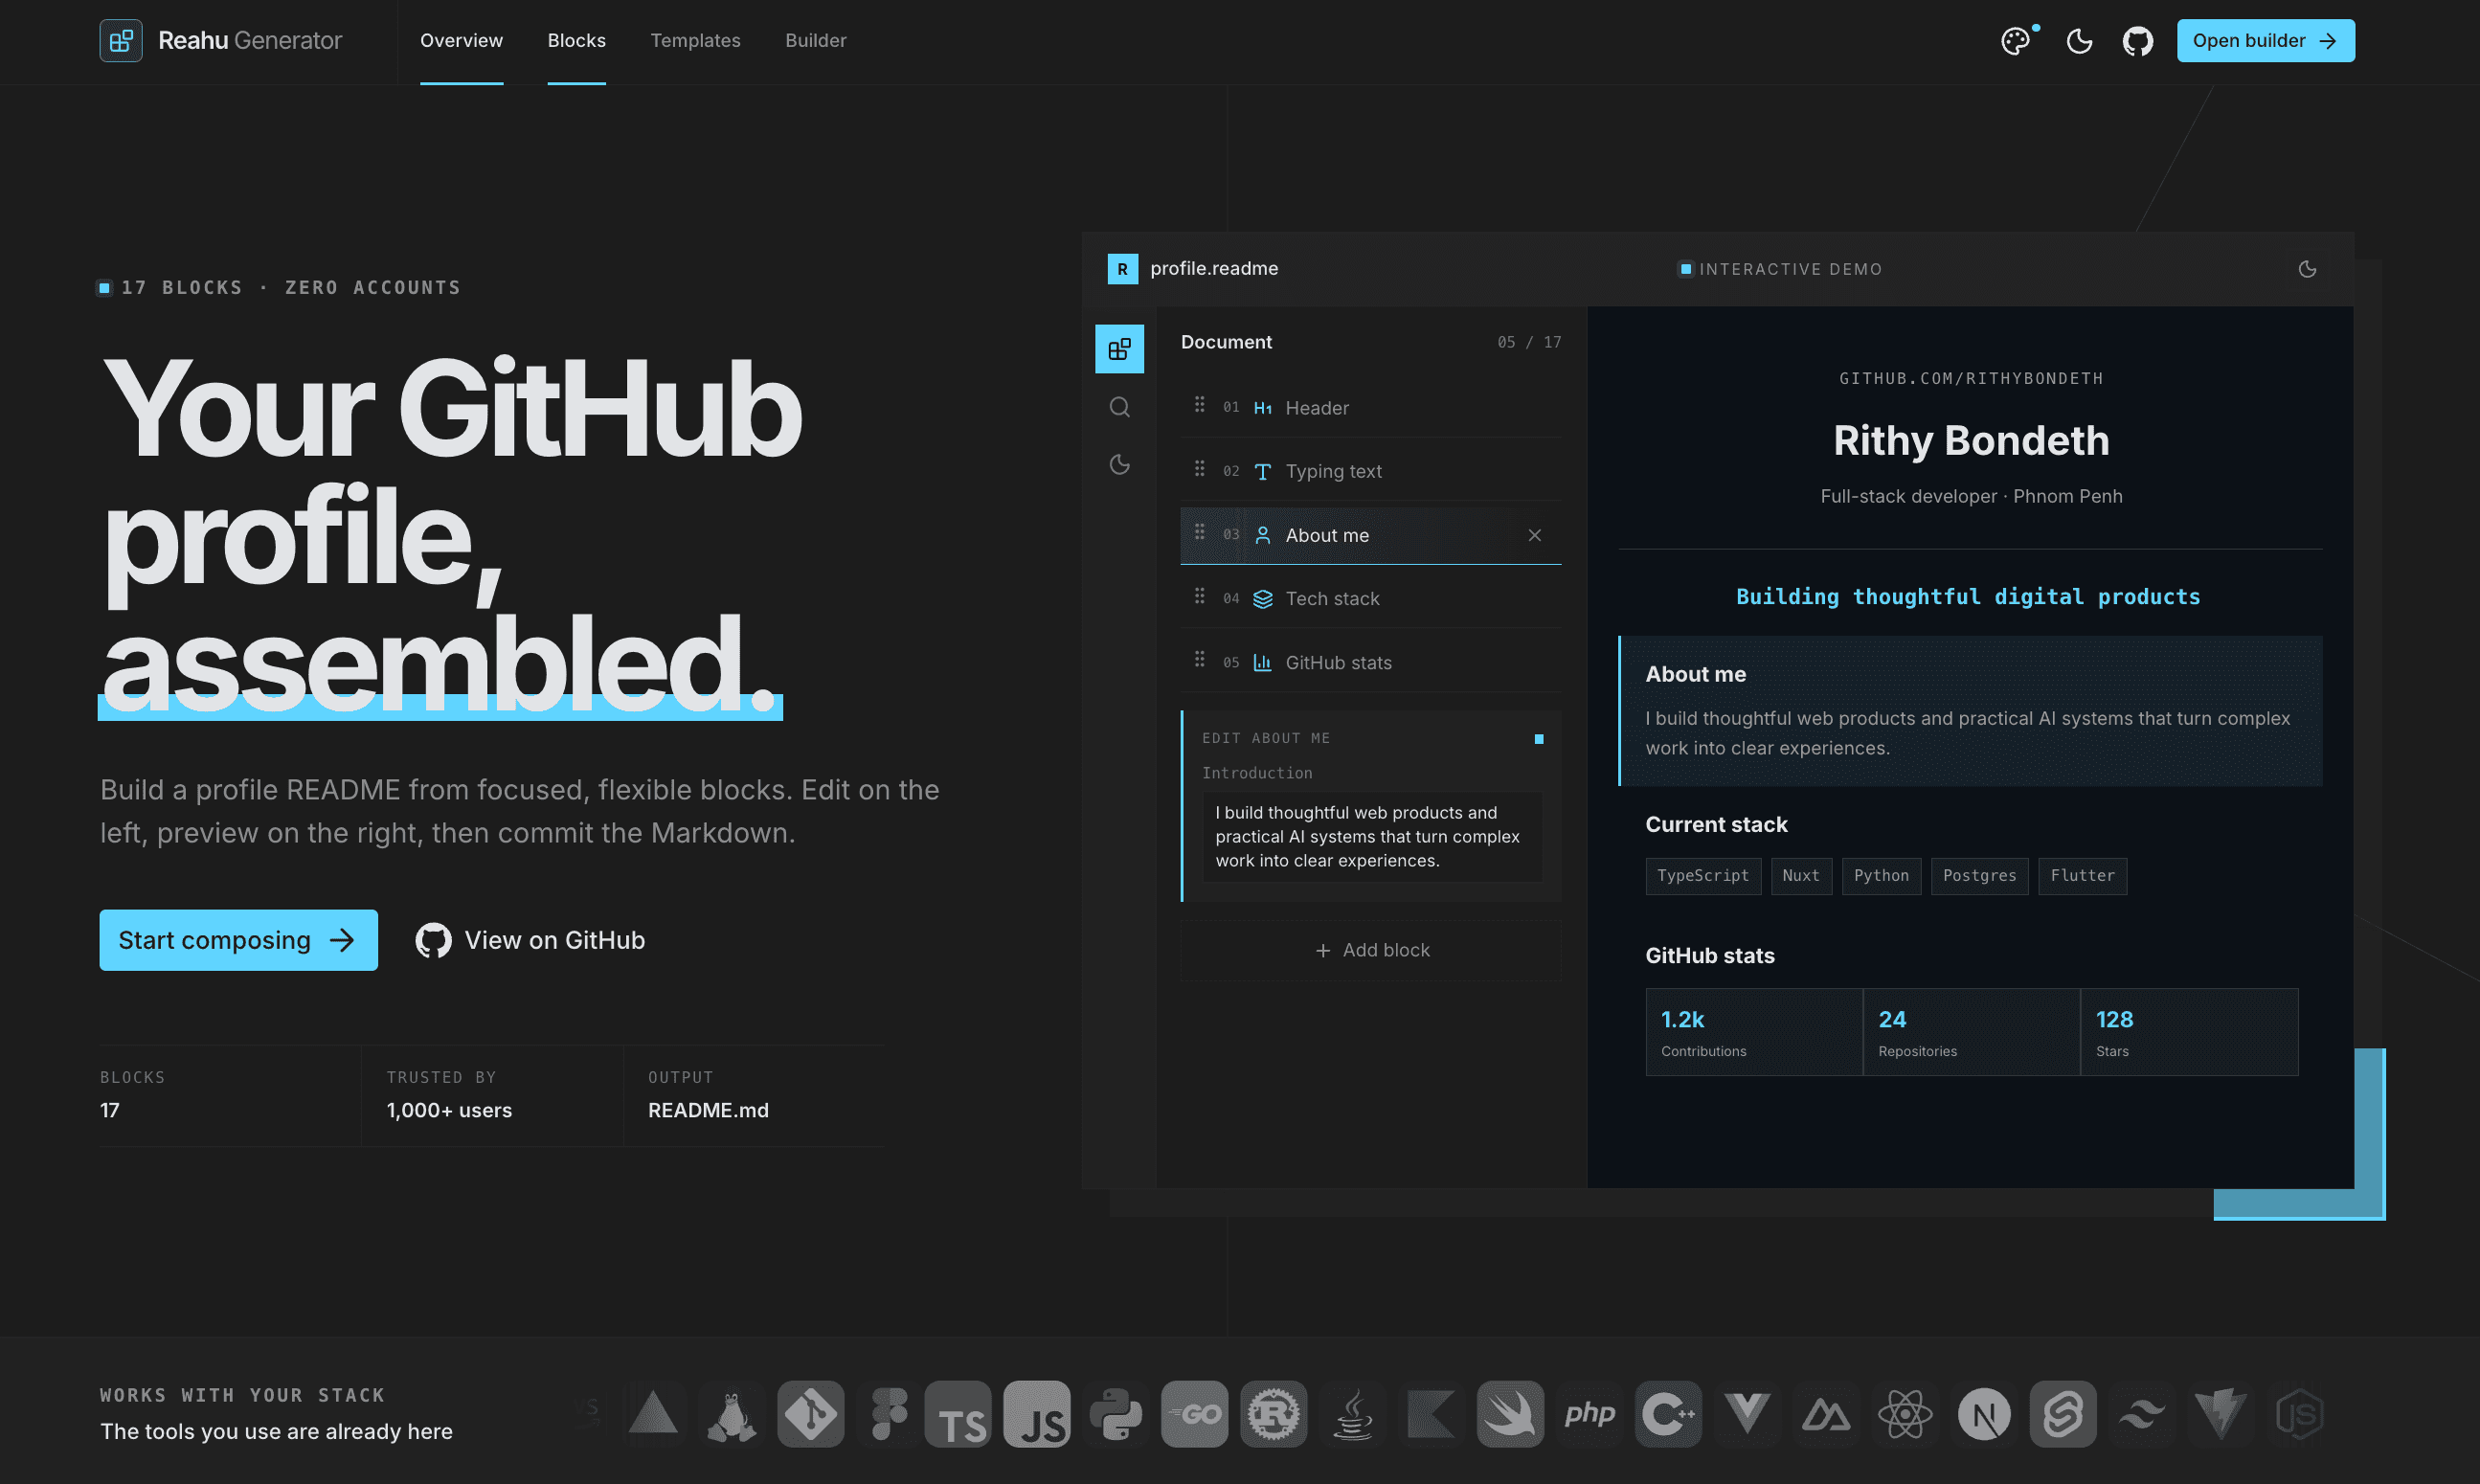The width and height of the screenshot is (2480, 1484).
Task: Click the Vue stack icon
Action: tap(1748, 1414)
